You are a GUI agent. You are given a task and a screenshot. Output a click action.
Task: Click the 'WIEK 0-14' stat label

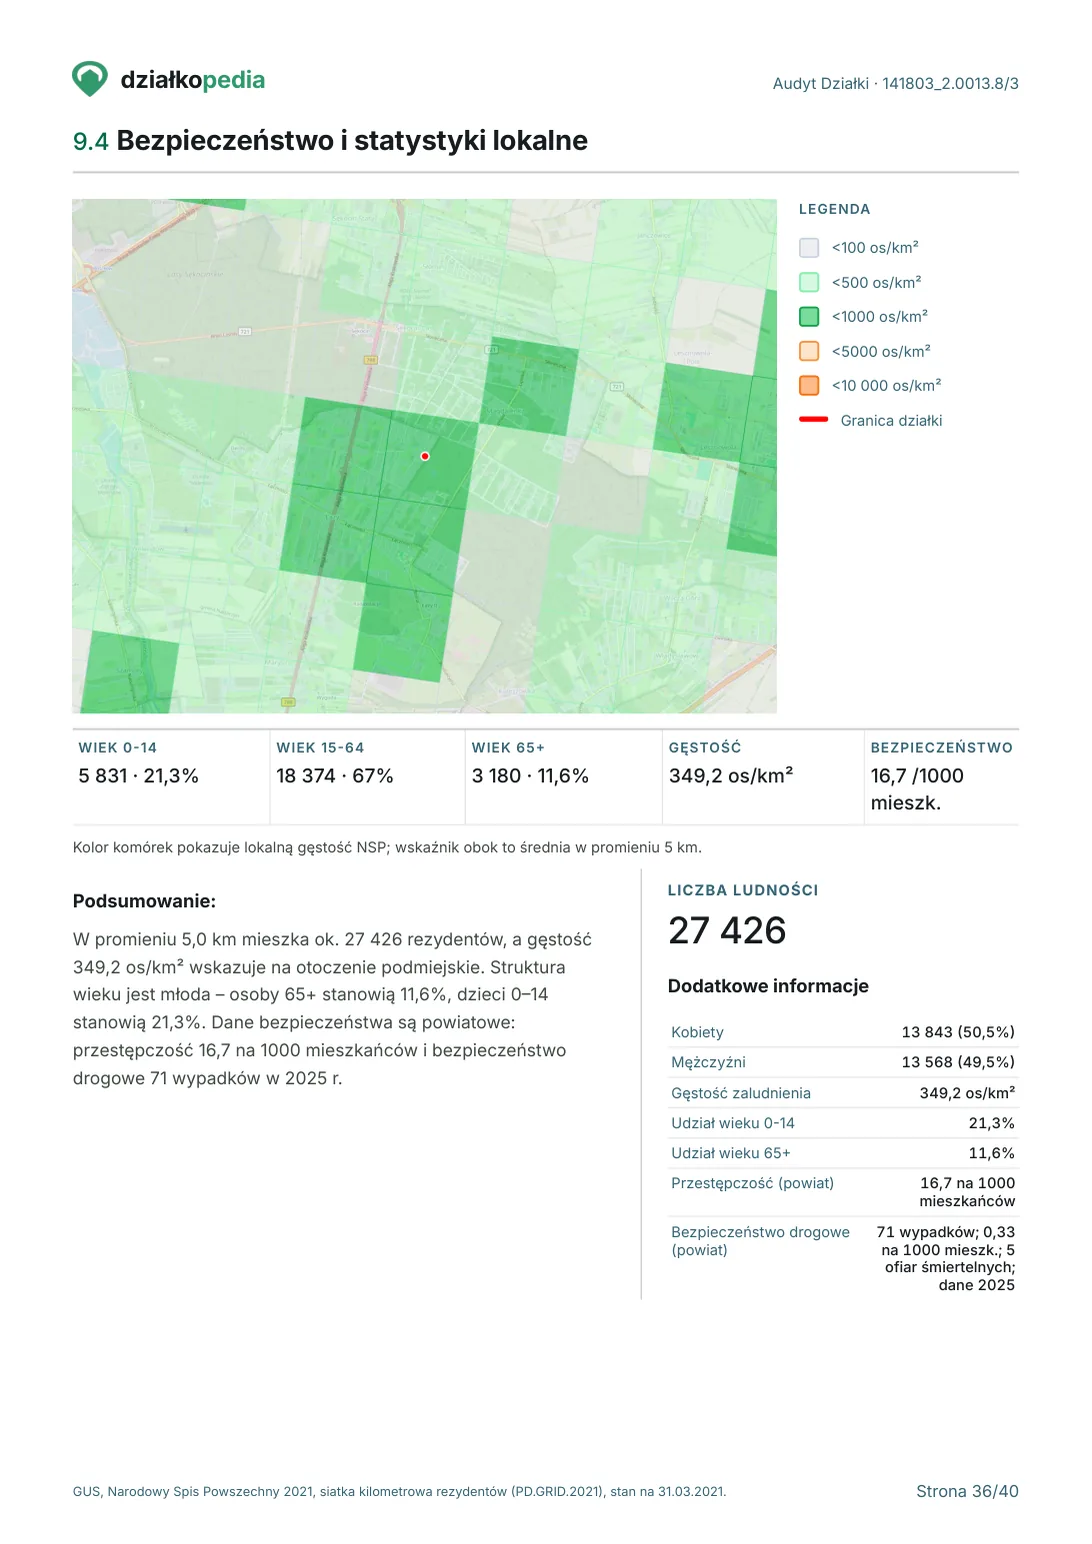118,748
